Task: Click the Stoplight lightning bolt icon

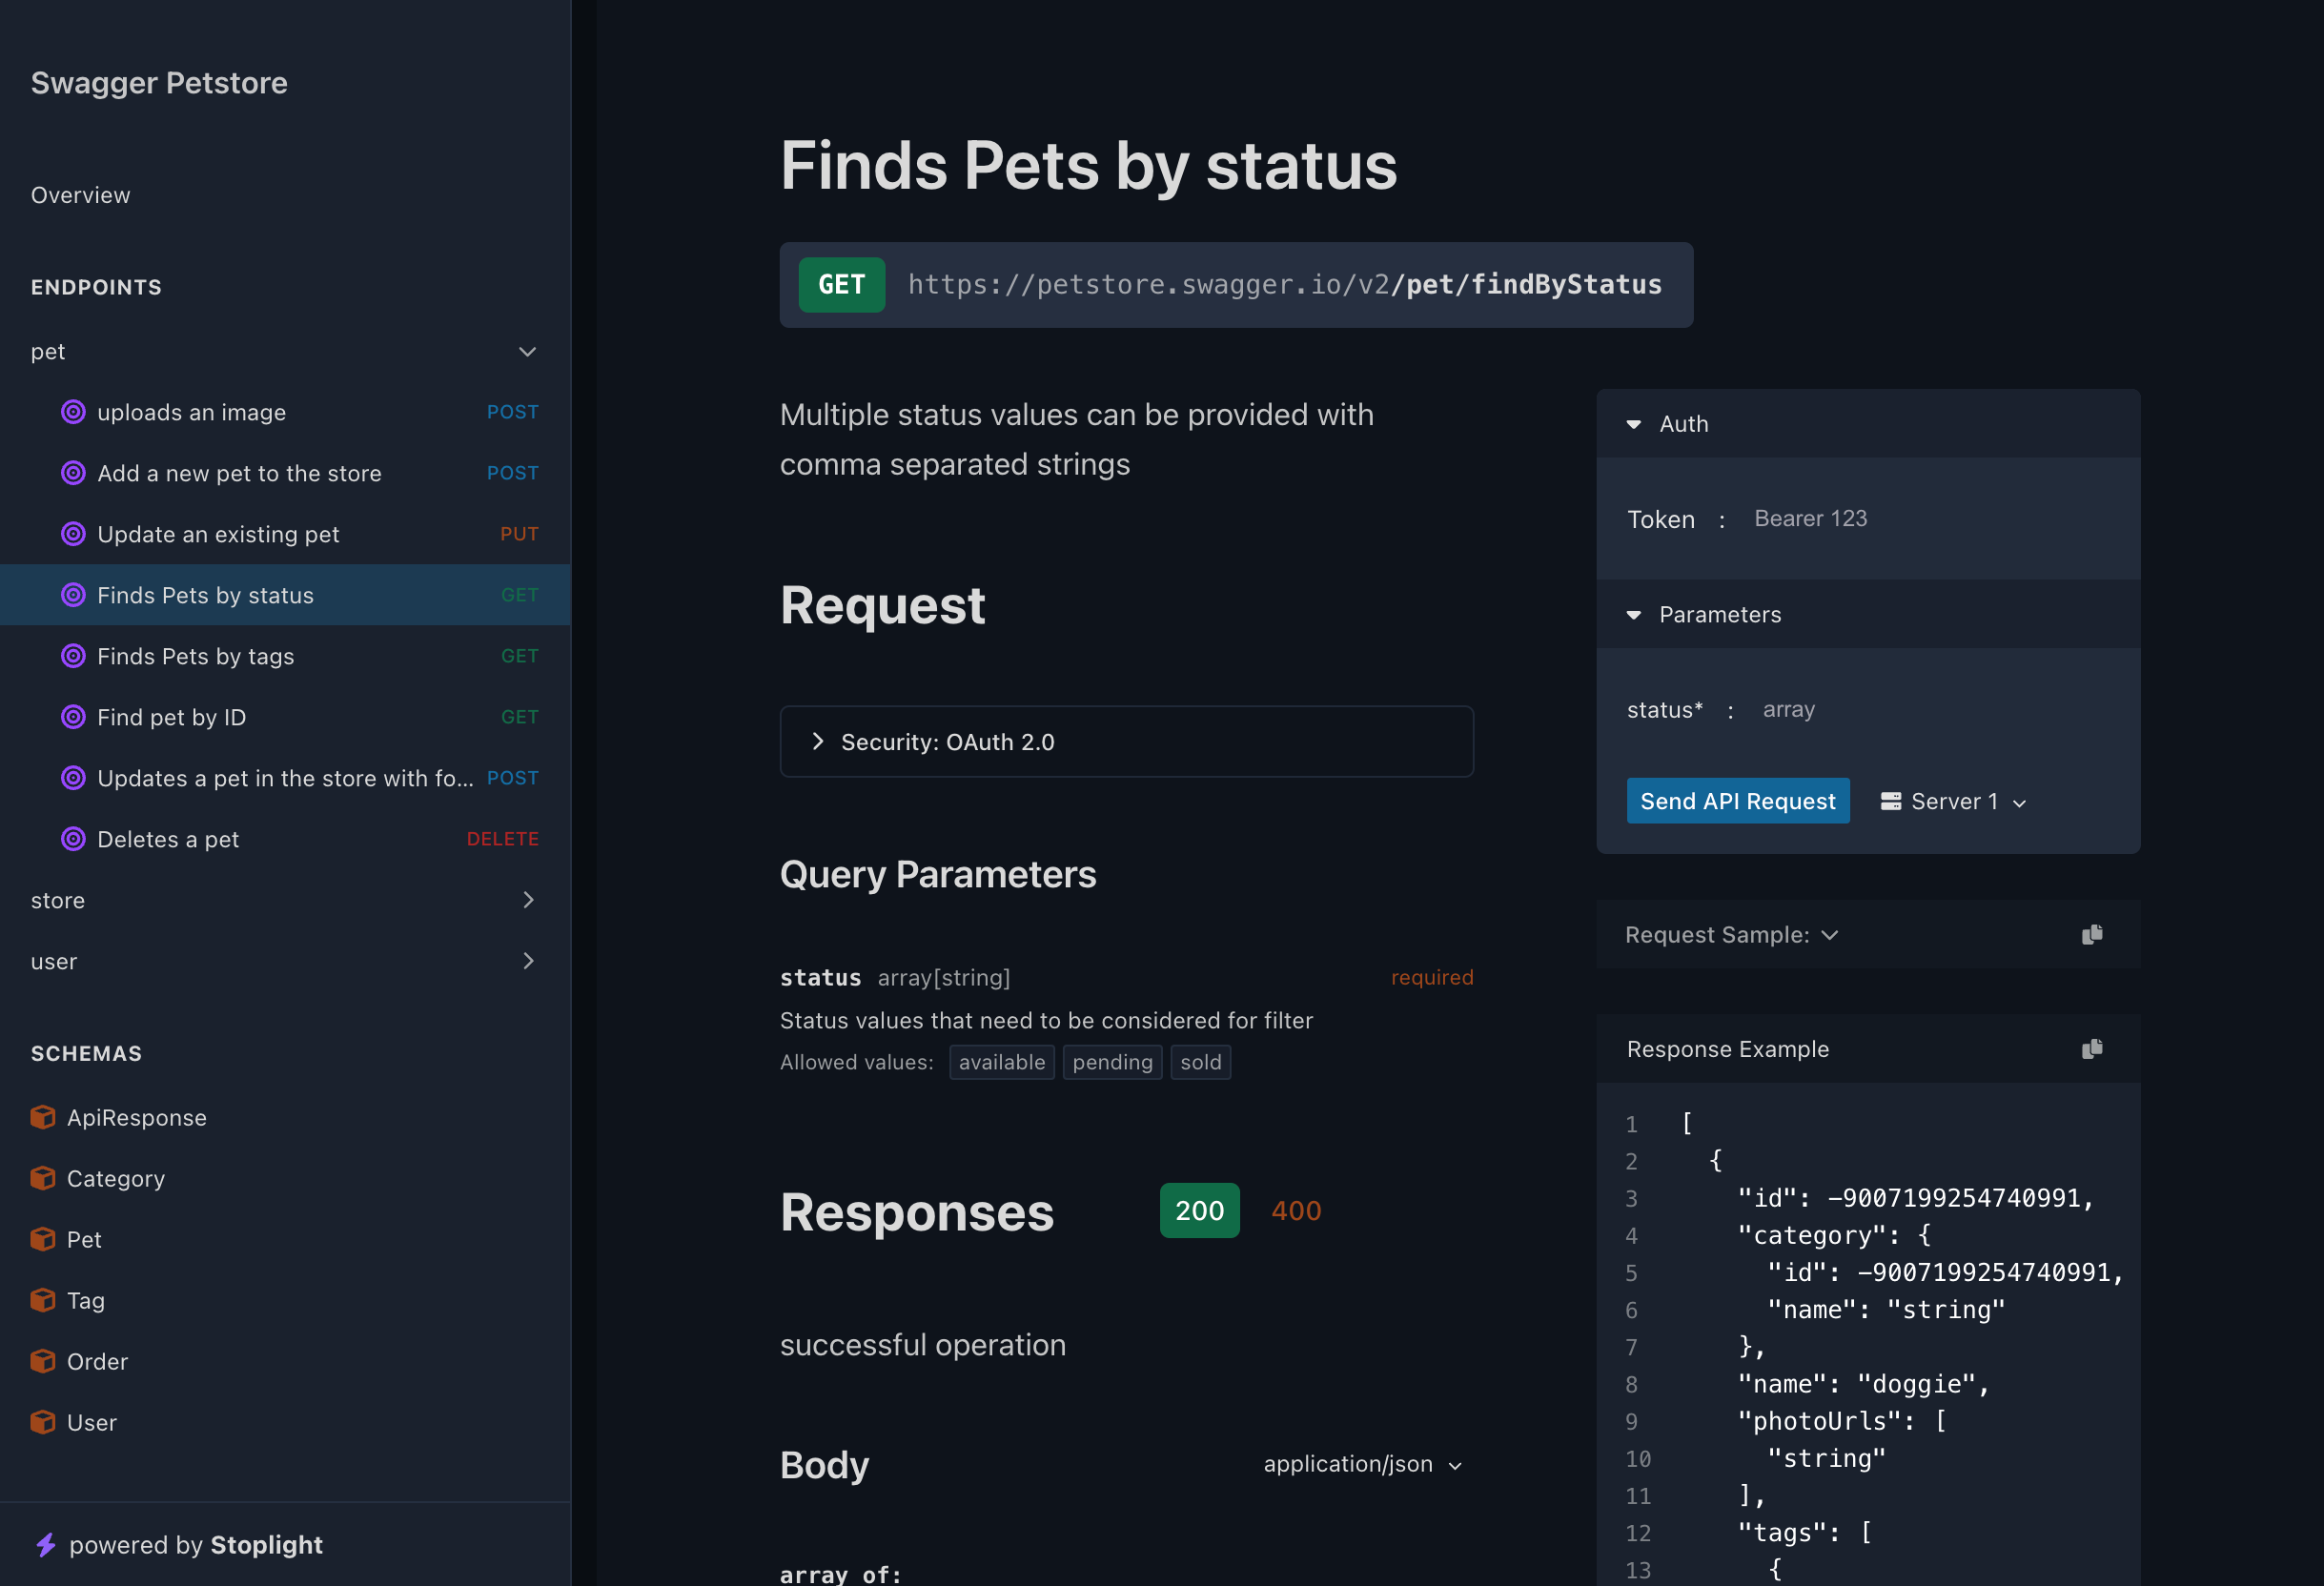Action: (46, 1545)
